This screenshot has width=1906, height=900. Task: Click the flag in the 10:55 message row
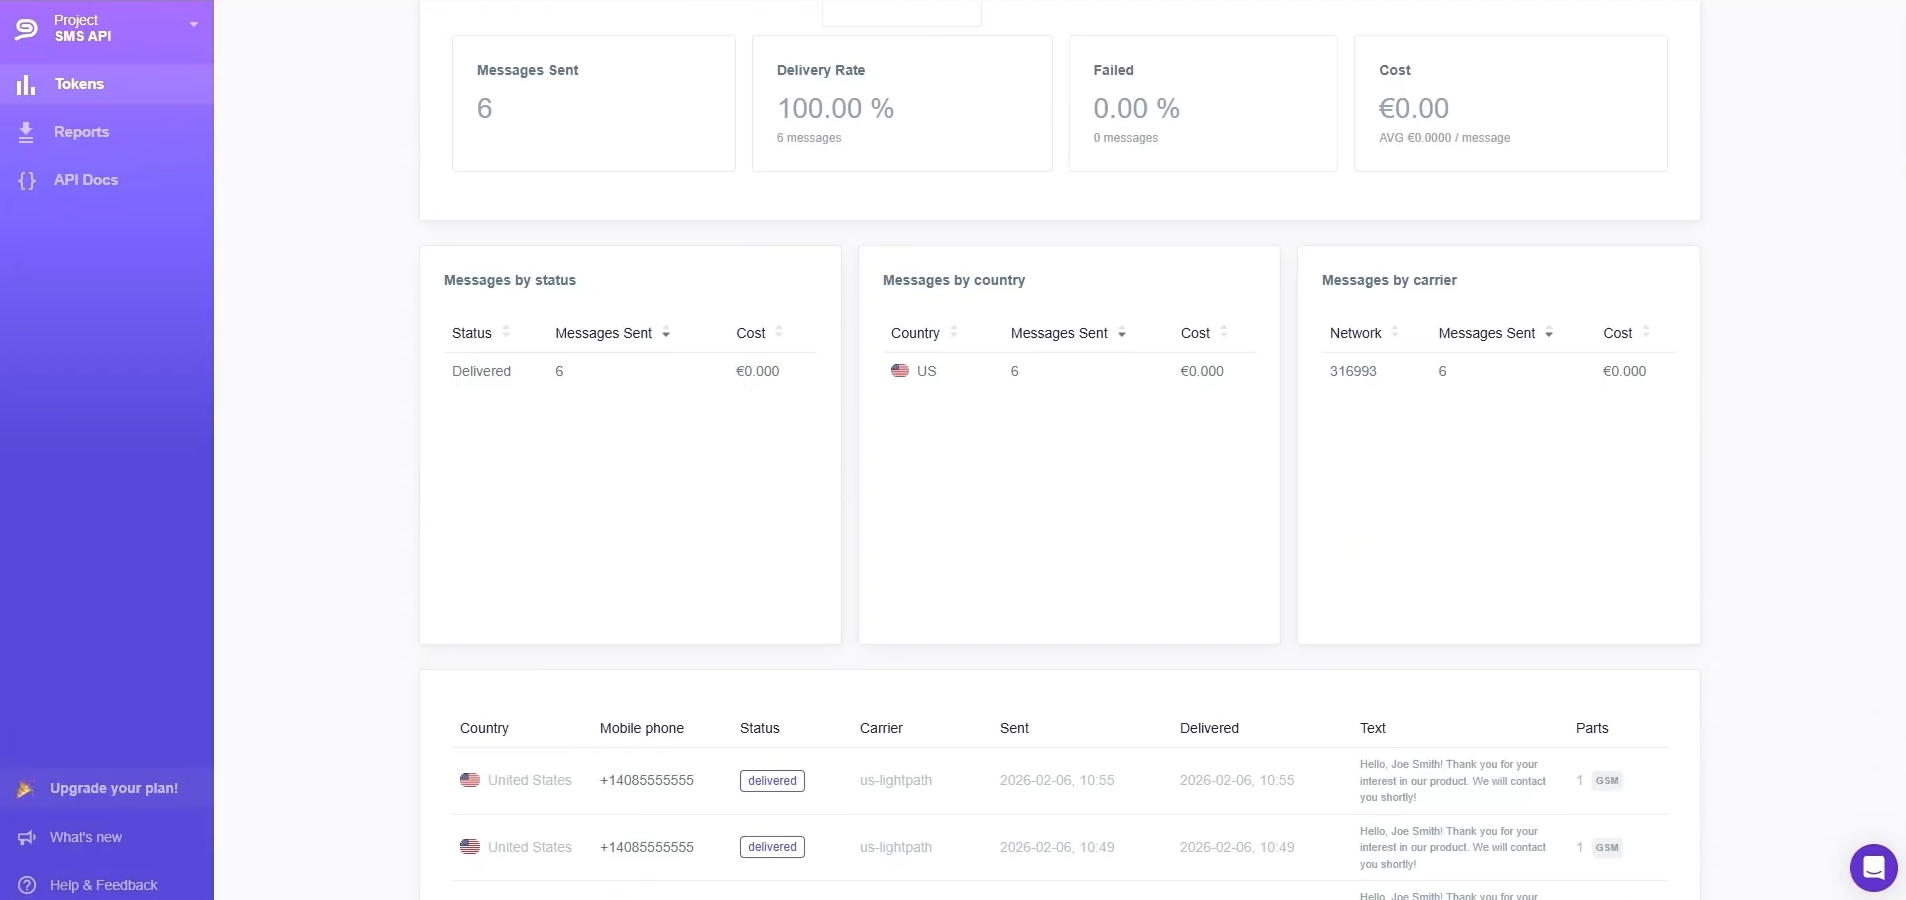[x=470, y=780]
